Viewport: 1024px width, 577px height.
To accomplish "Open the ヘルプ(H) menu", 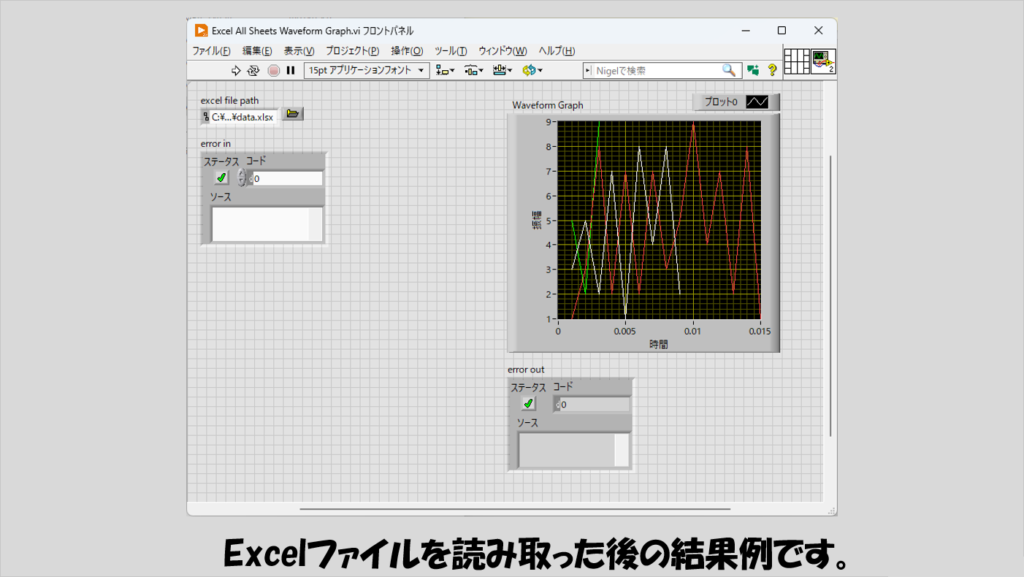I will point(556,51).
